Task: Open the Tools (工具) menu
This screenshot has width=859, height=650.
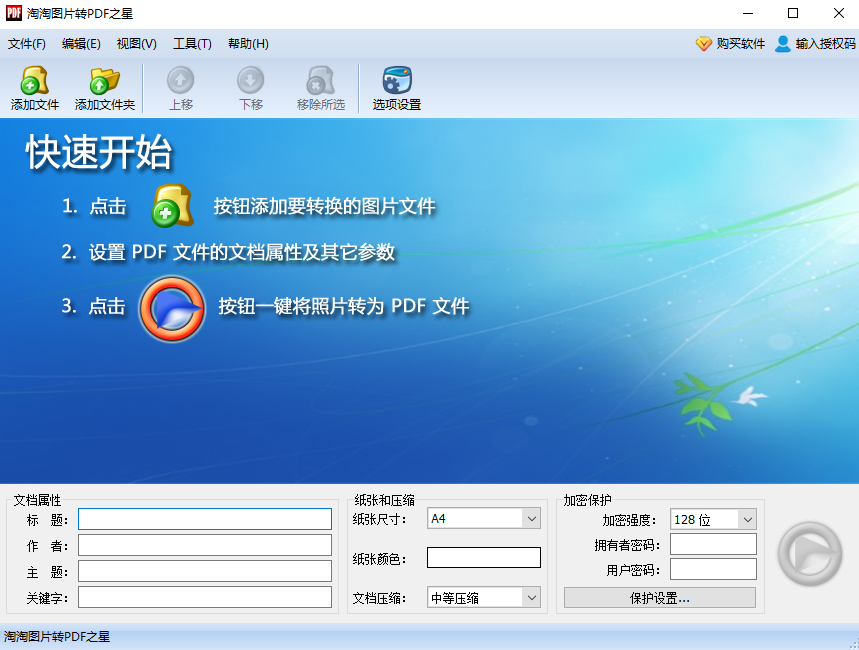Action: point(192,44)
